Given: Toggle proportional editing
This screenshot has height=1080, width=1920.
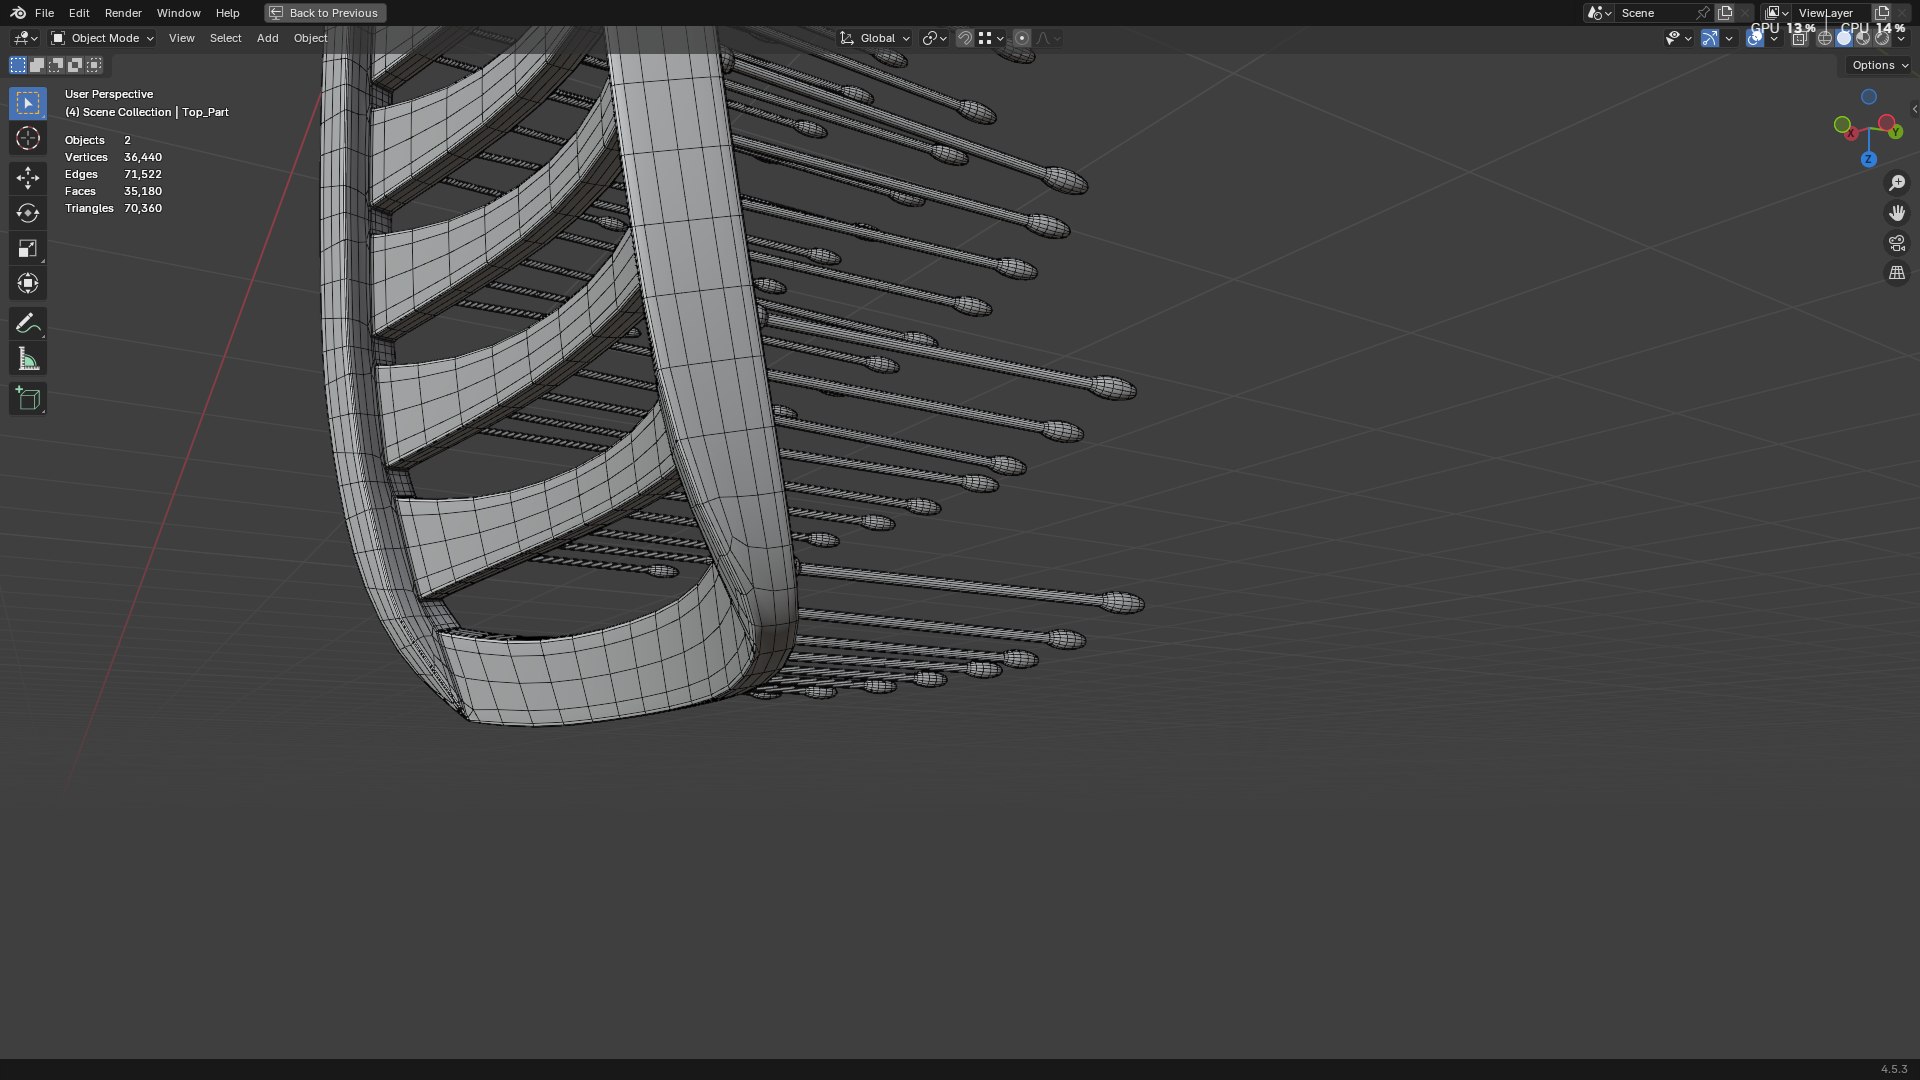Looking at the screenshot, I should pos(1021,38).
